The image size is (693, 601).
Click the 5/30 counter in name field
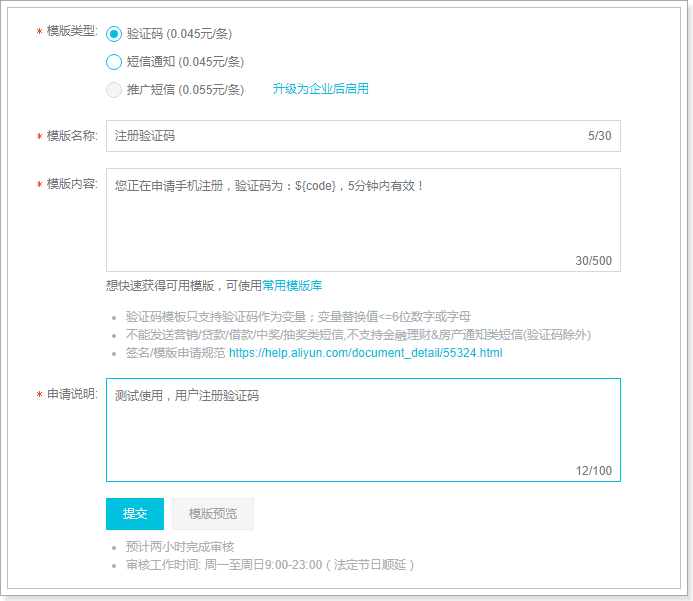point(599,136)
